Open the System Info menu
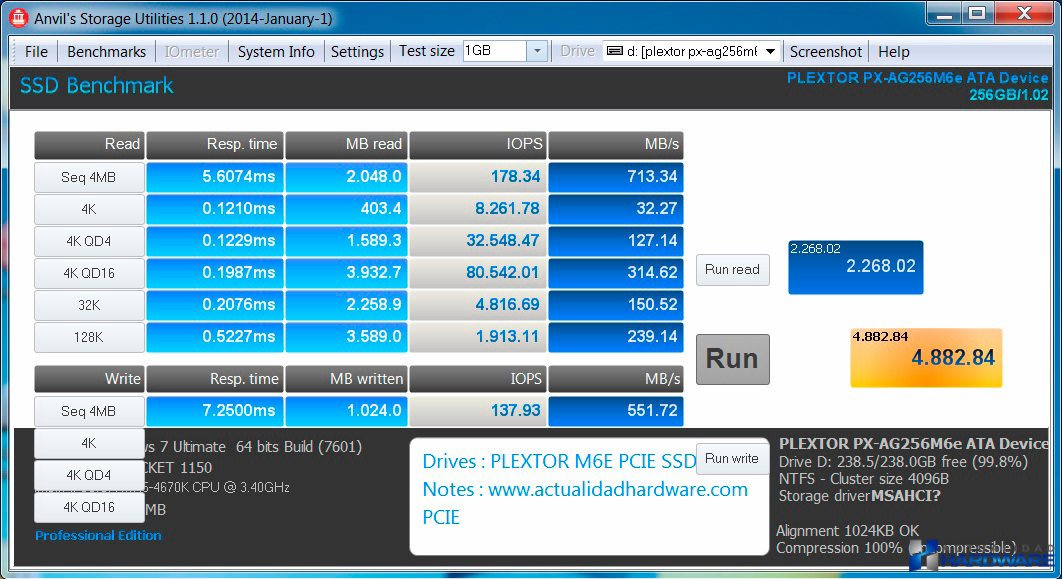Viewport: 1063px width, 579px height. [x=276, y=52]
